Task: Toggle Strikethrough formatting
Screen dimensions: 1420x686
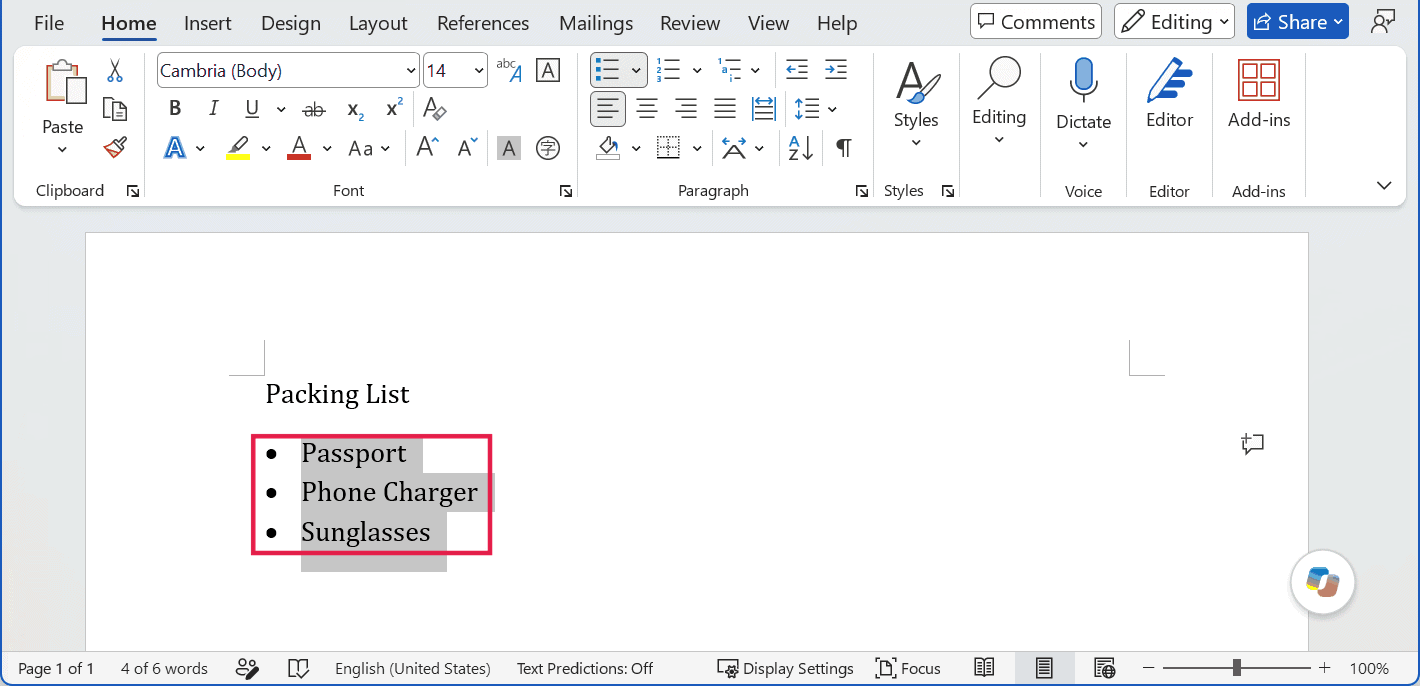Action: pos(314,109)
